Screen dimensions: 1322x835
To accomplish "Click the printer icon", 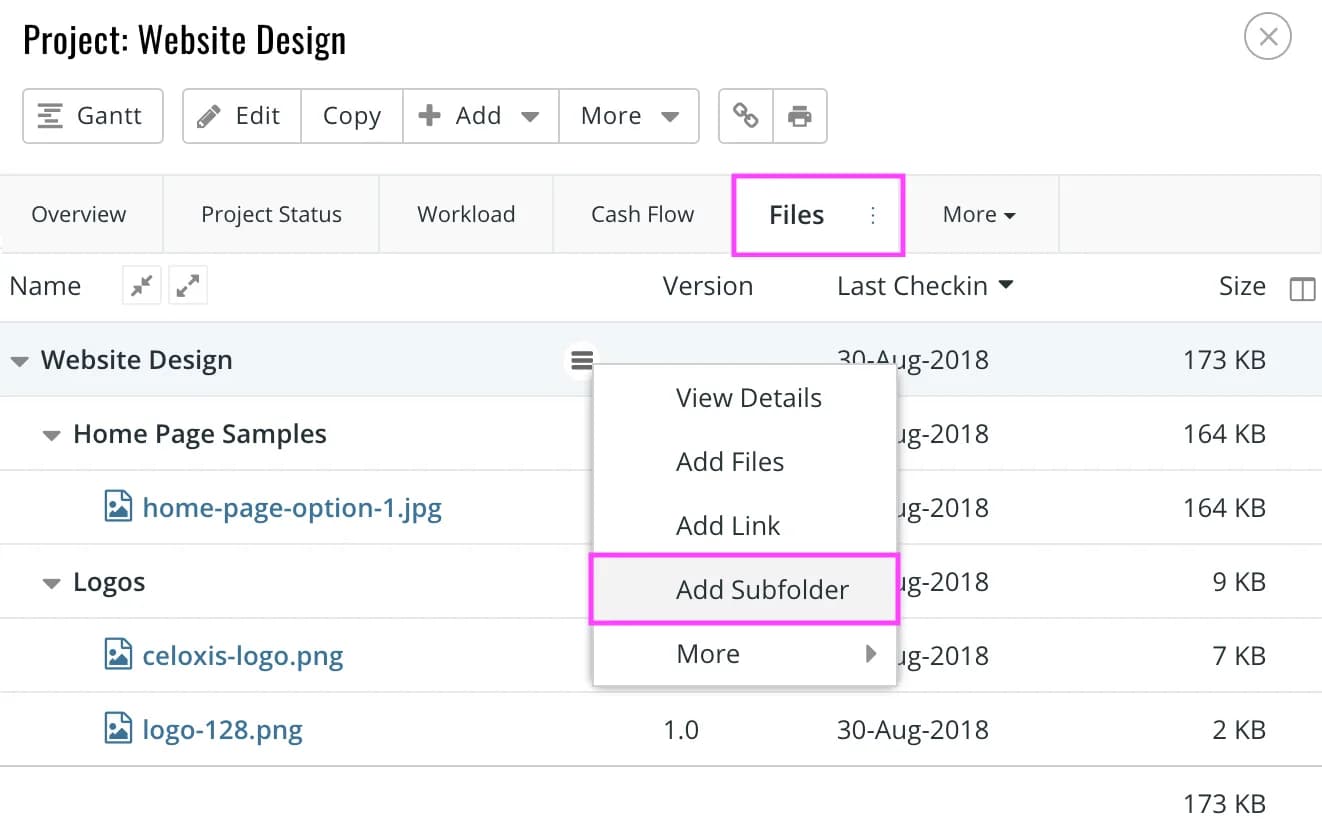I will pyautogui.click(x=800, y=116).
